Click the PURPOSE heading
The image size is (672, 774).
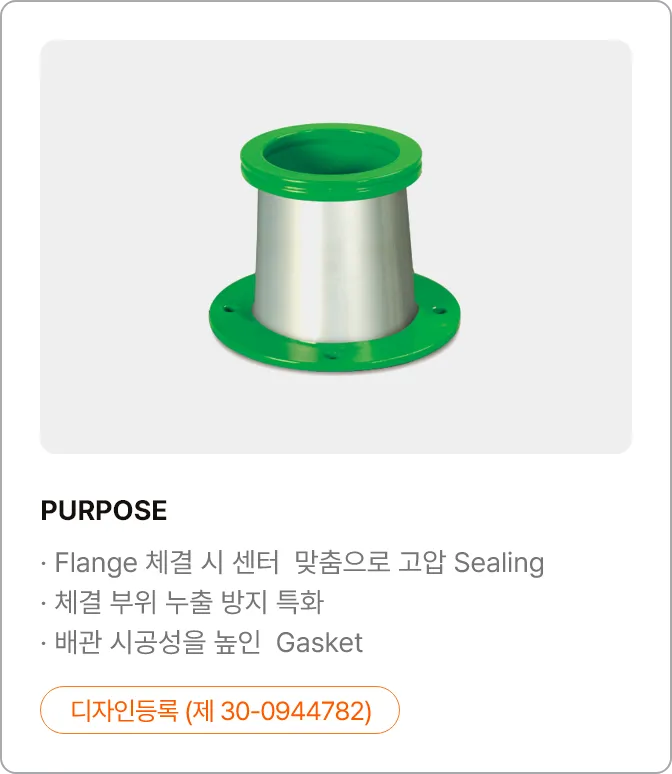click(104, 510)
